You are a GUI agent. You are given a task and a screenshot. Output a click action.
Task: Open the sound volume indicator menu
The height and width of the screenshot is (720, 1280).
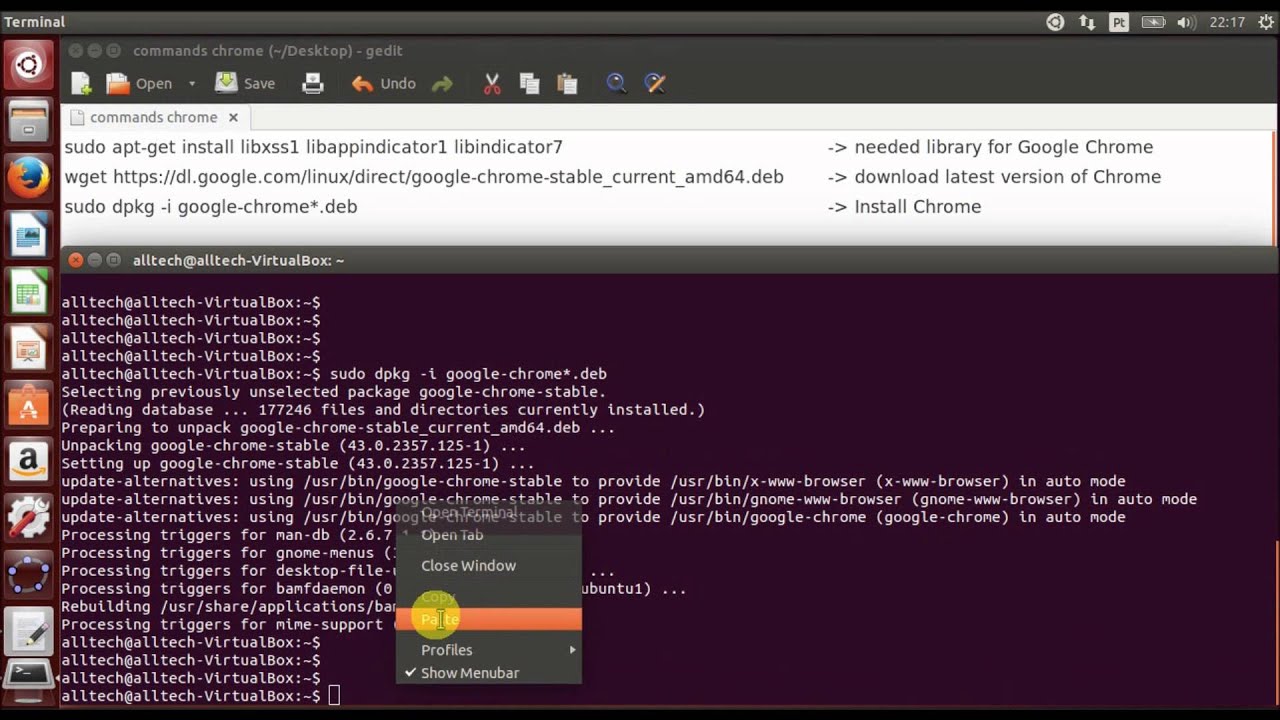pos(1187,22)
